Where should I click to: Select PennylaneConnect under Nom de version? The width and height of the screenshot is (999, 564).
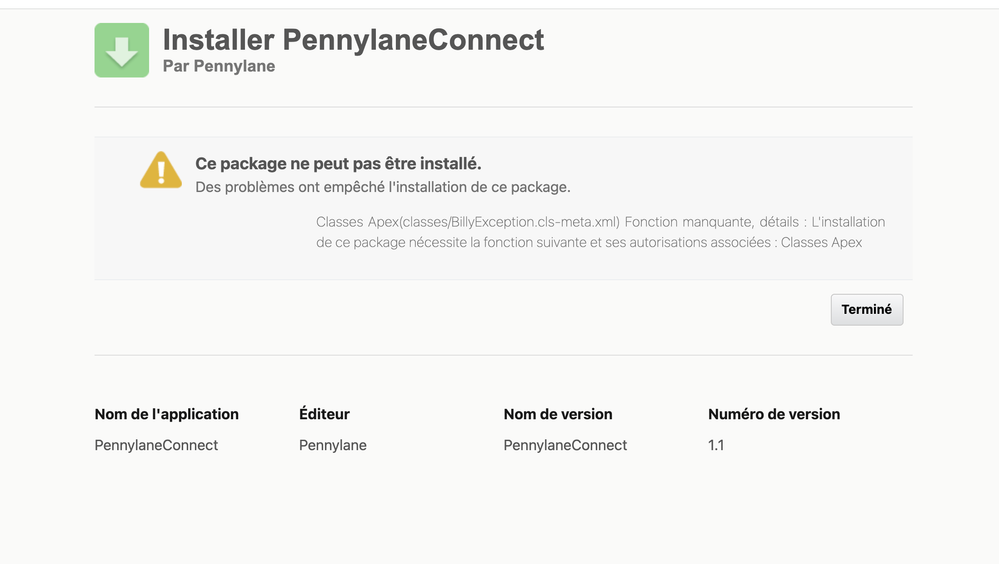(x=565, y=445)
